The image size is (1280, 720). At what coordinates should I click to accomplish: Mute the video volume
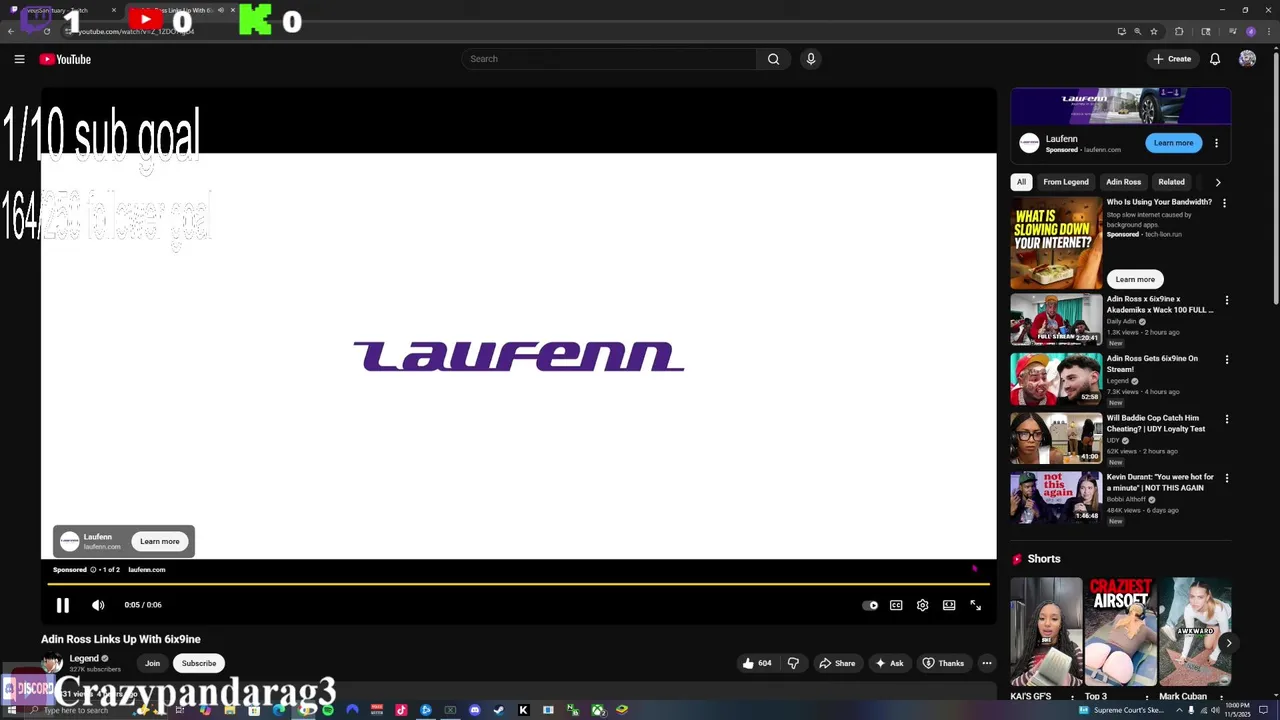pyautogui.click(x=98, y=605)
